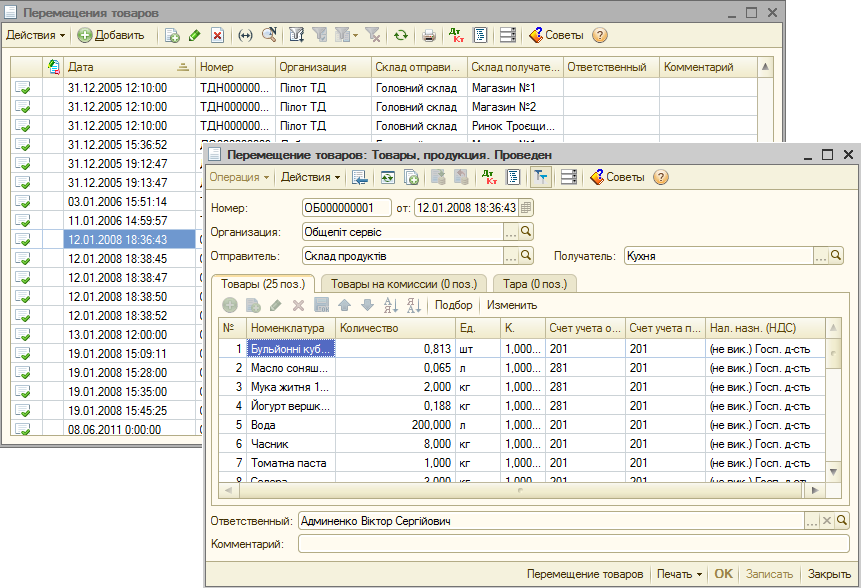Click the help question icon in list window
Viewport: 861px width, 588px height.
pyautogui.click(x=600, y=35)
